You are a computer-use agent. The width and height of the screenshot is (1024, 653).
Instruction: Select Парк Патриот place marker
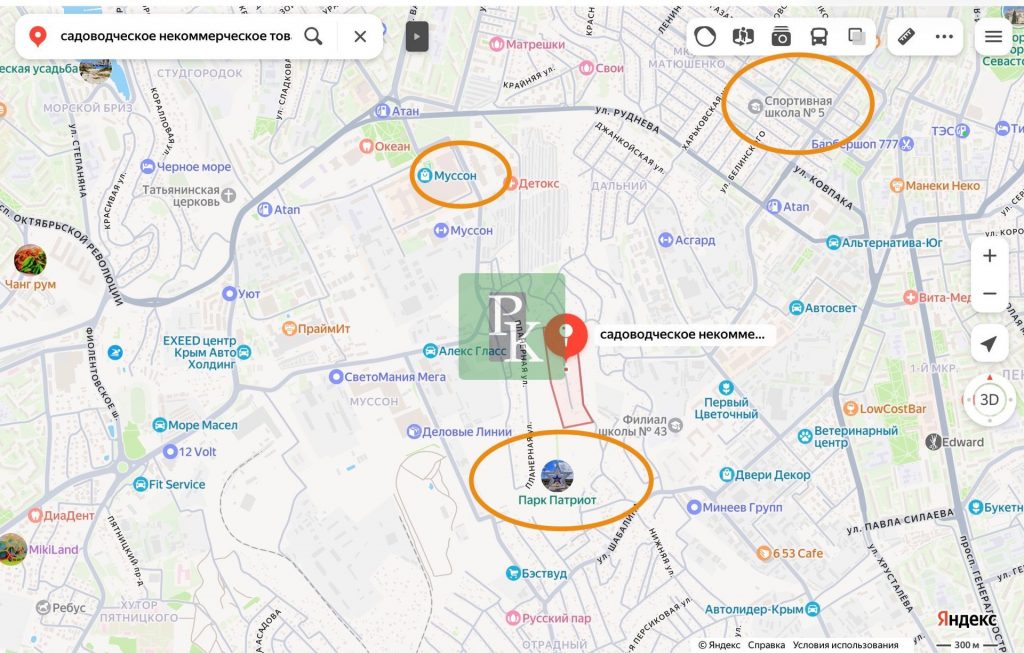coord(557,476)
